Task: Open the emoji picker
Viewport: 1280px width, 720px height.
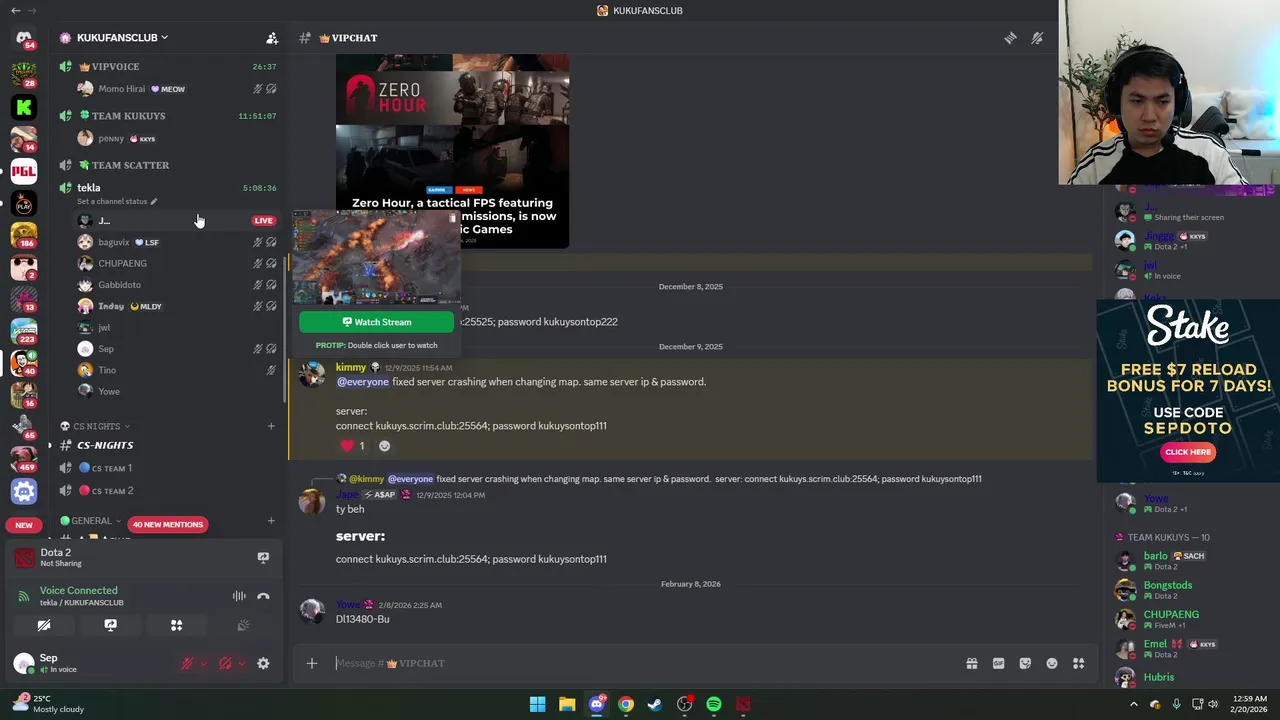Action: tap(1052, 663)
